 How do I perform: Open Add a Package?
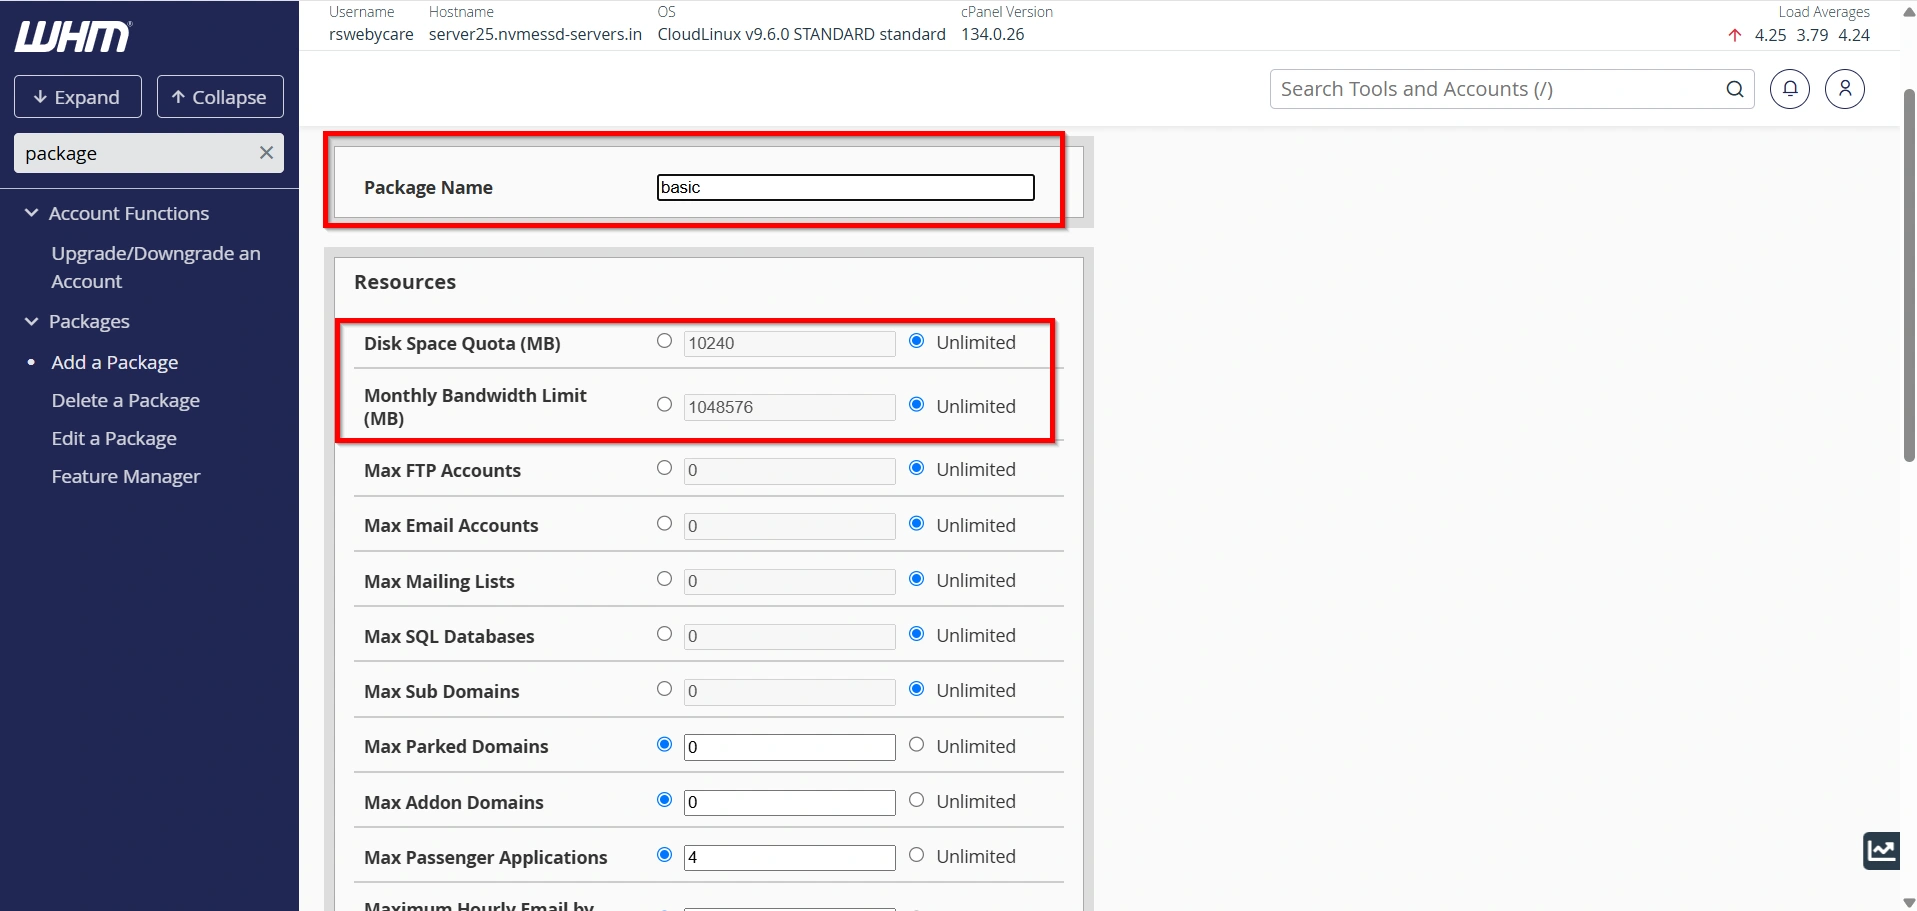pyautogui.click(x=115, y=362)
